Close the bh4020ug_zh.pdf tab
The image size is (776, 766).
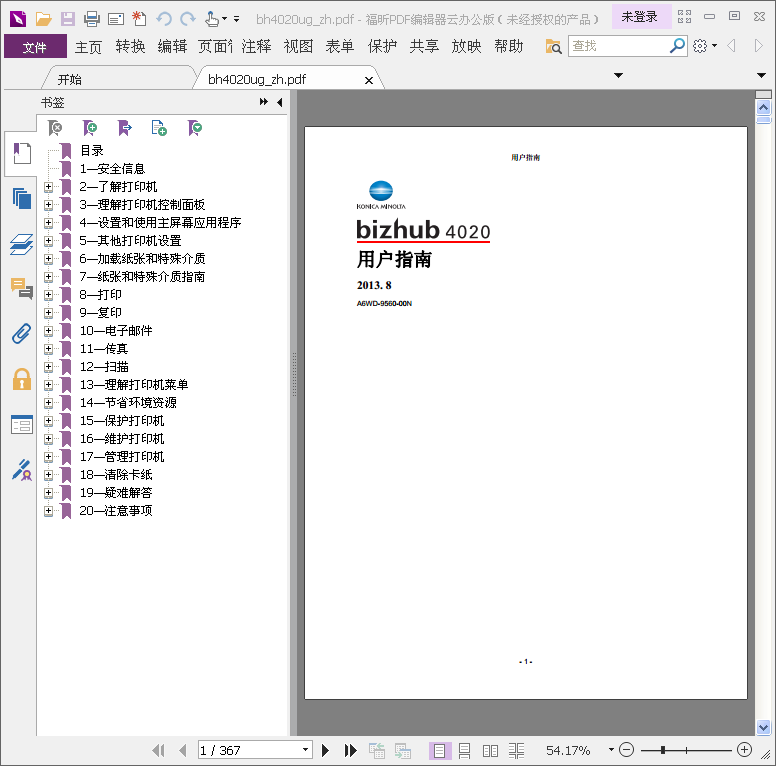369,80
